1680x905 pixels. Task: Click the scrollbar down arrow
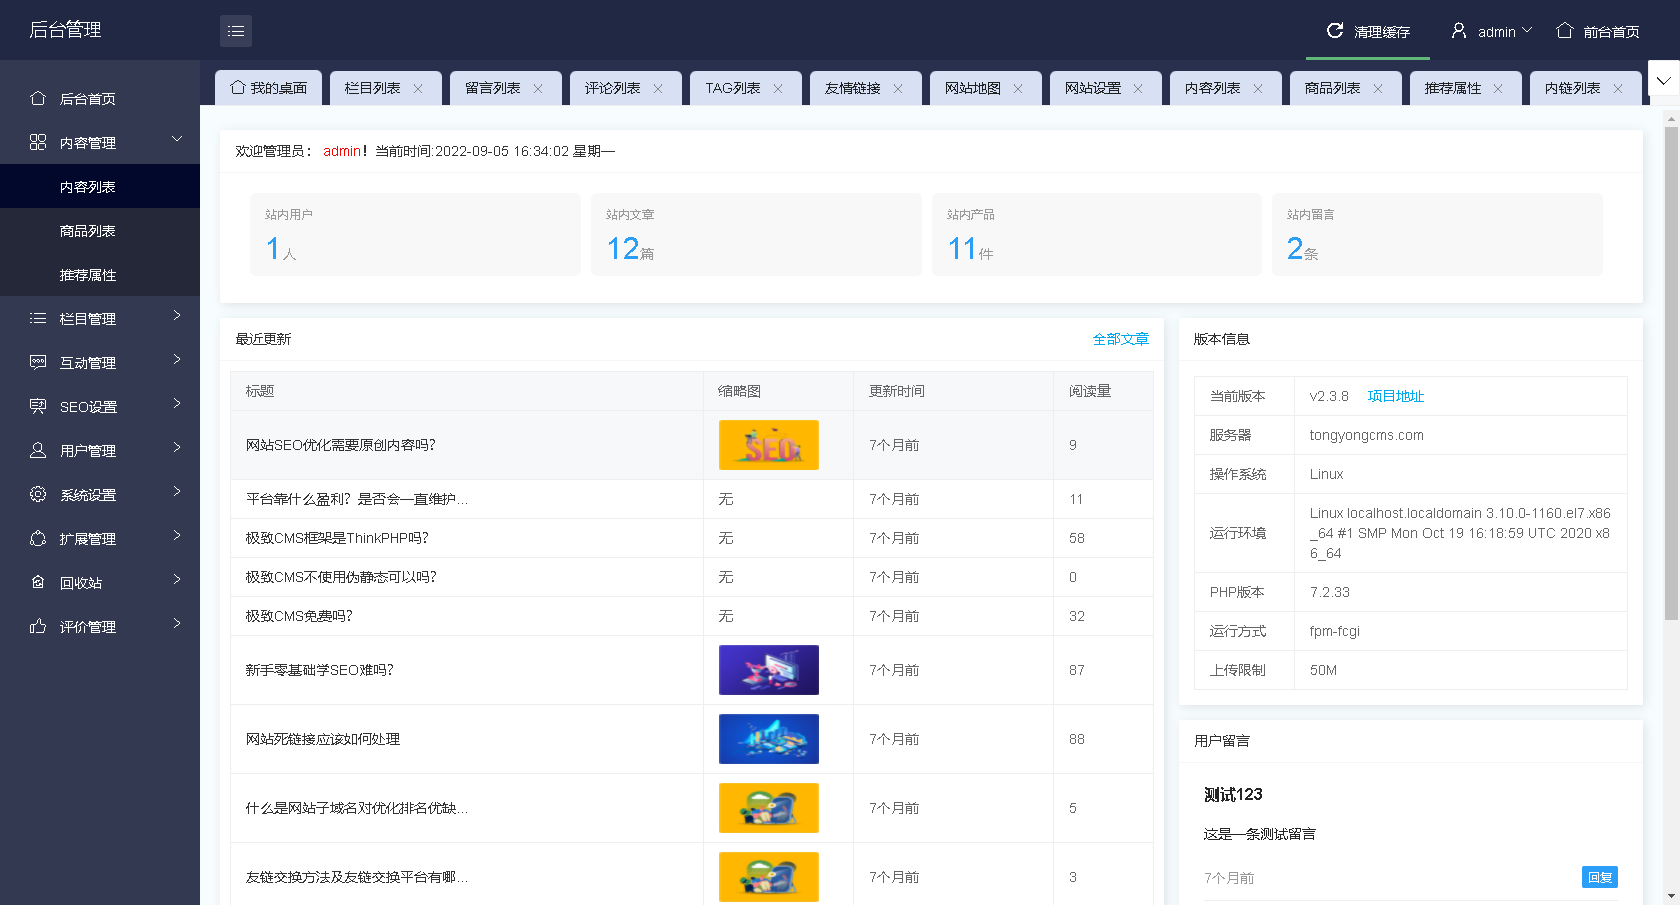pyautogui.click(x=1671, y=897)
